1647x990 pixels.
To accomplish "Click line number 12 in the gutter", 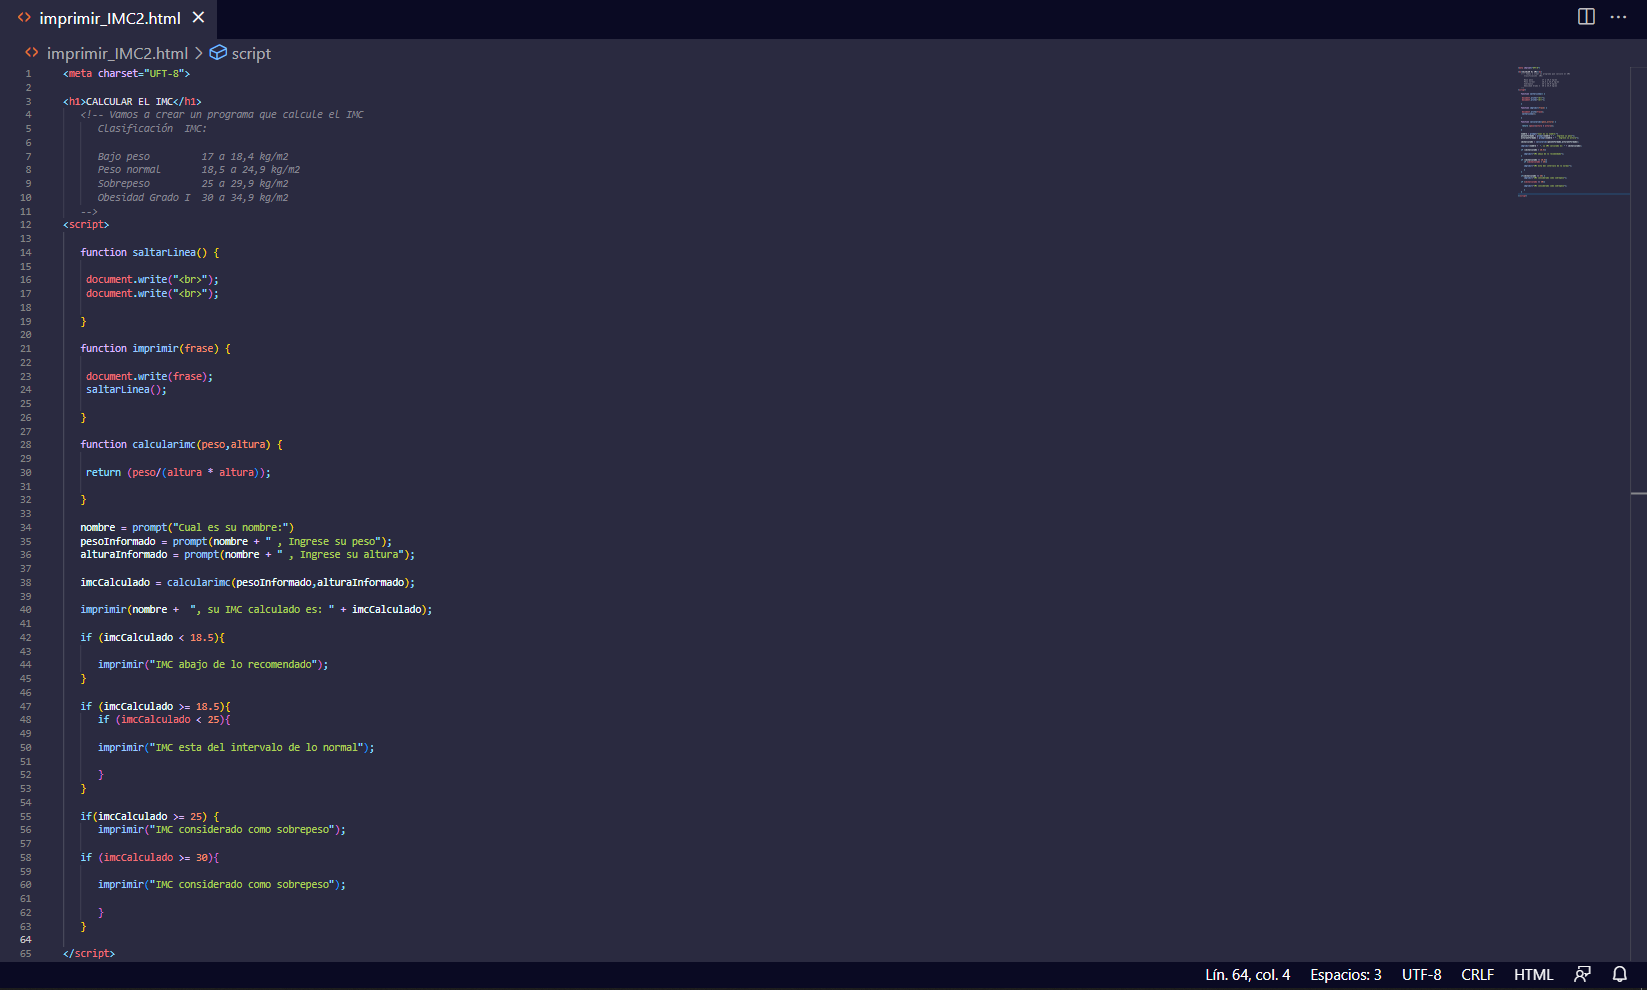I will coord(25,225).
